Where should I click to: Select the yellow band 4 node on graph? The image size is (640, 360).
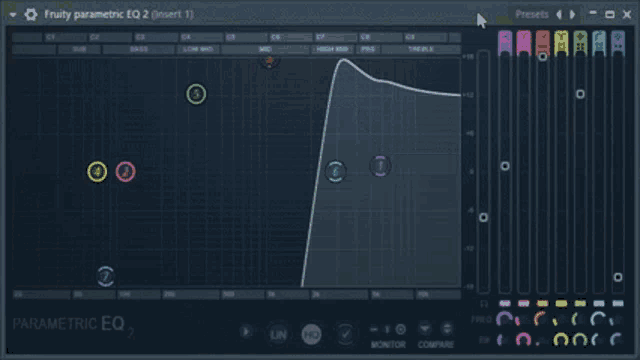coord(97,171)
